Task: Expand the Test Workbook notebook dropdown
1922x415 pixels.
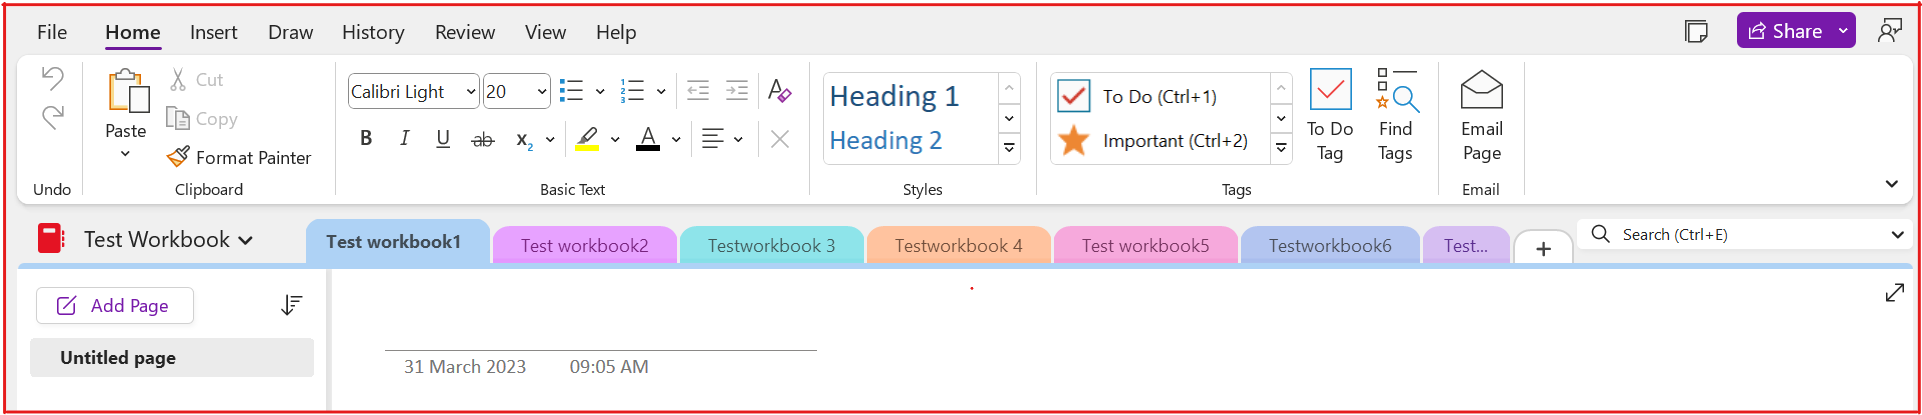Action: pyautogui.click(x=246, y=240)
